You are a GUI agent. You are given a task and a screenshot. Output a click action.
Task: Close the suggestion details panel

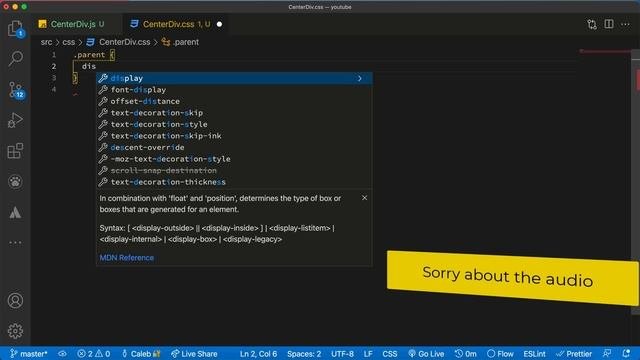pos(364,198)
